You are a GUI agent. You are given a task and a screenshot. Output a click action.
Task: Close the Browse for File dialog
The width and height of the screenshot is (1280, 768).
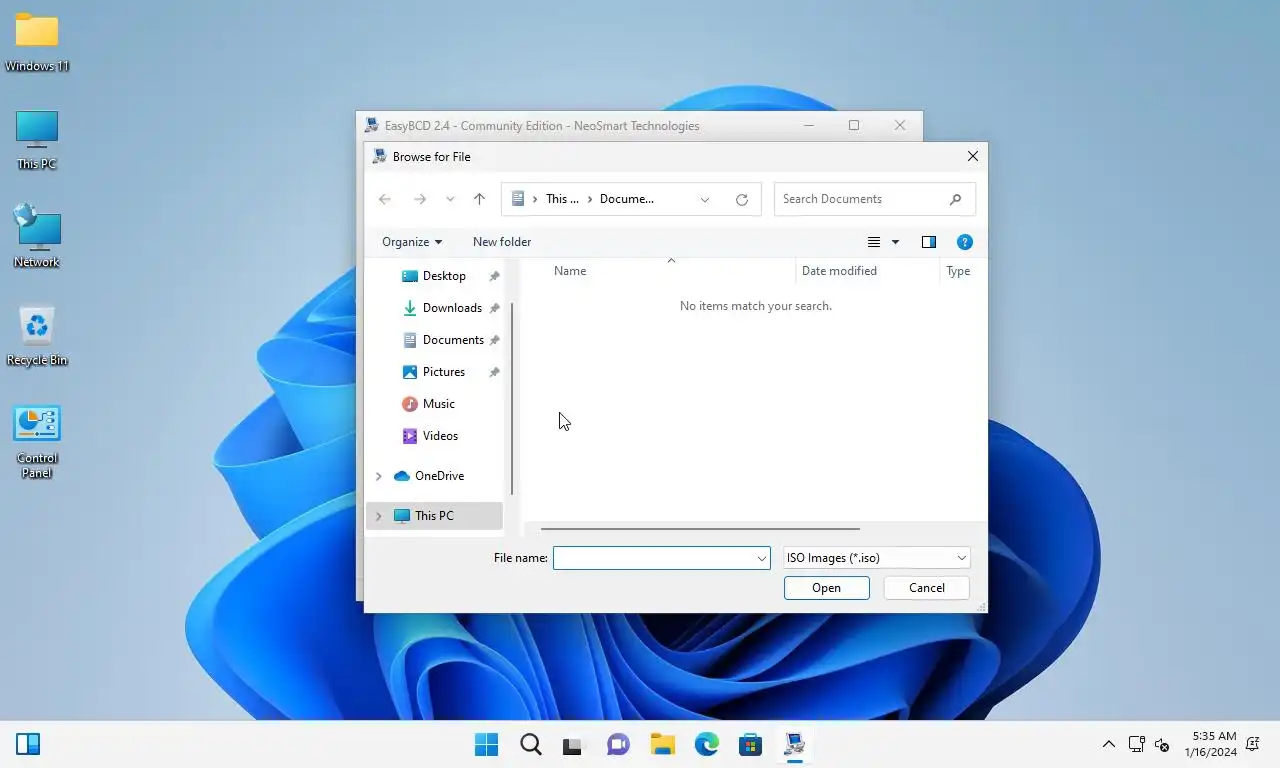972,157
